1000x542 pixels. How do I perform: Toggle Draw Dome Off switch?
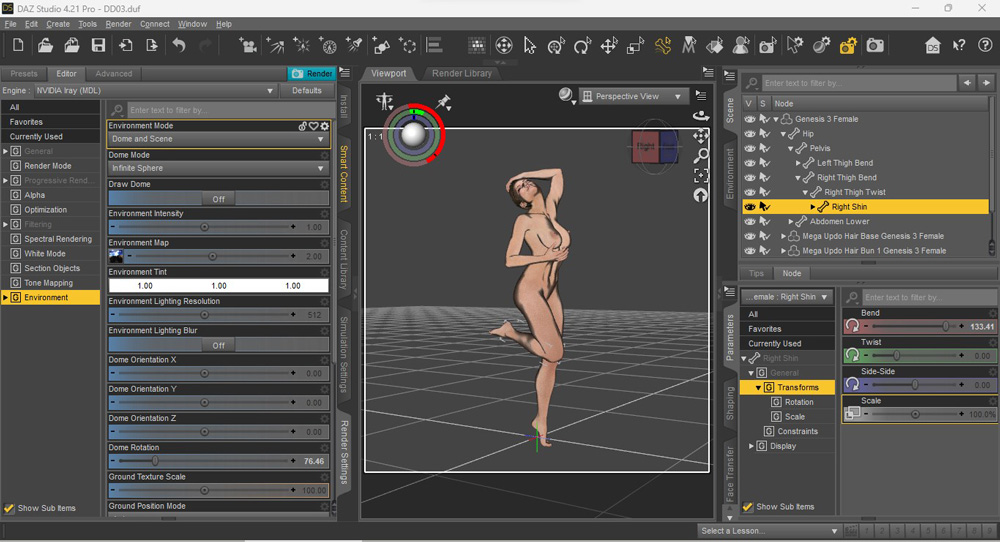pos(218,199)
